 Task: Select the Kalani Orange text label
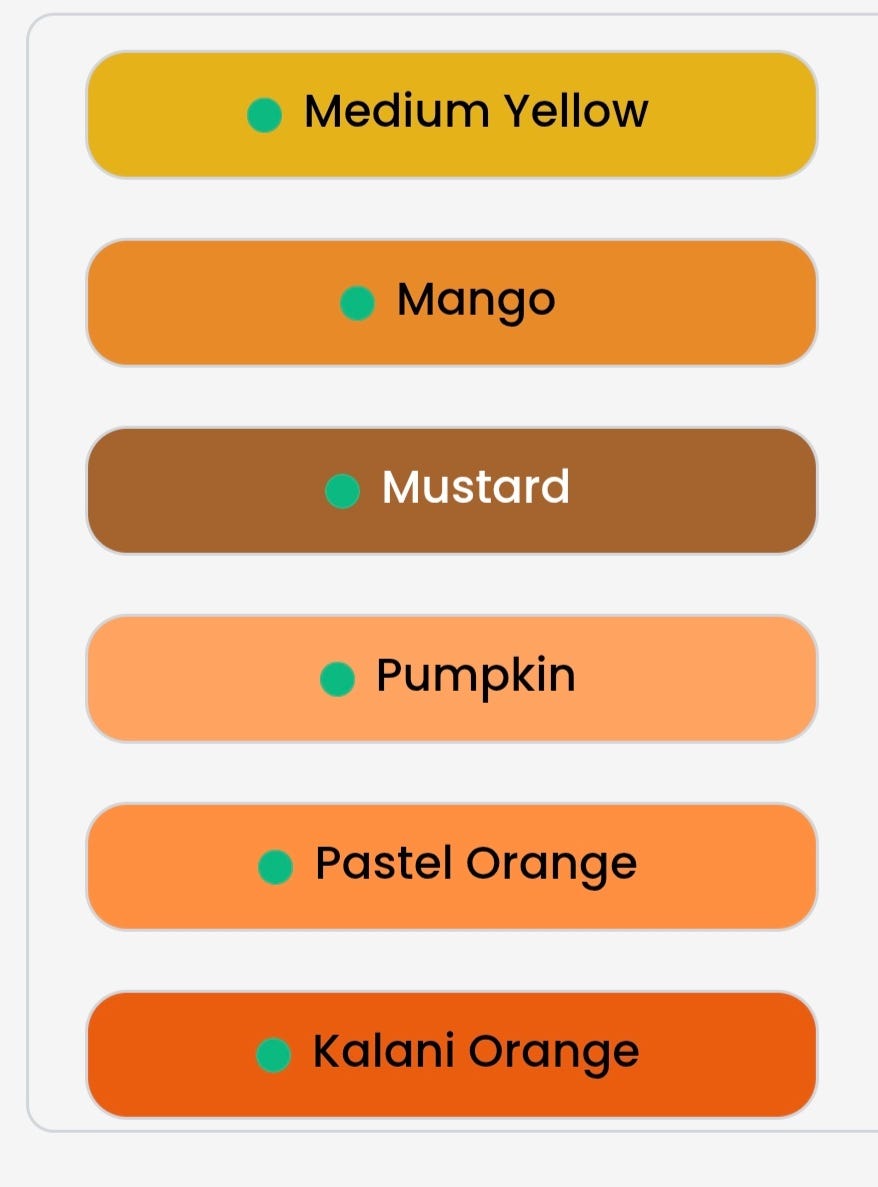click(476, 1051)
